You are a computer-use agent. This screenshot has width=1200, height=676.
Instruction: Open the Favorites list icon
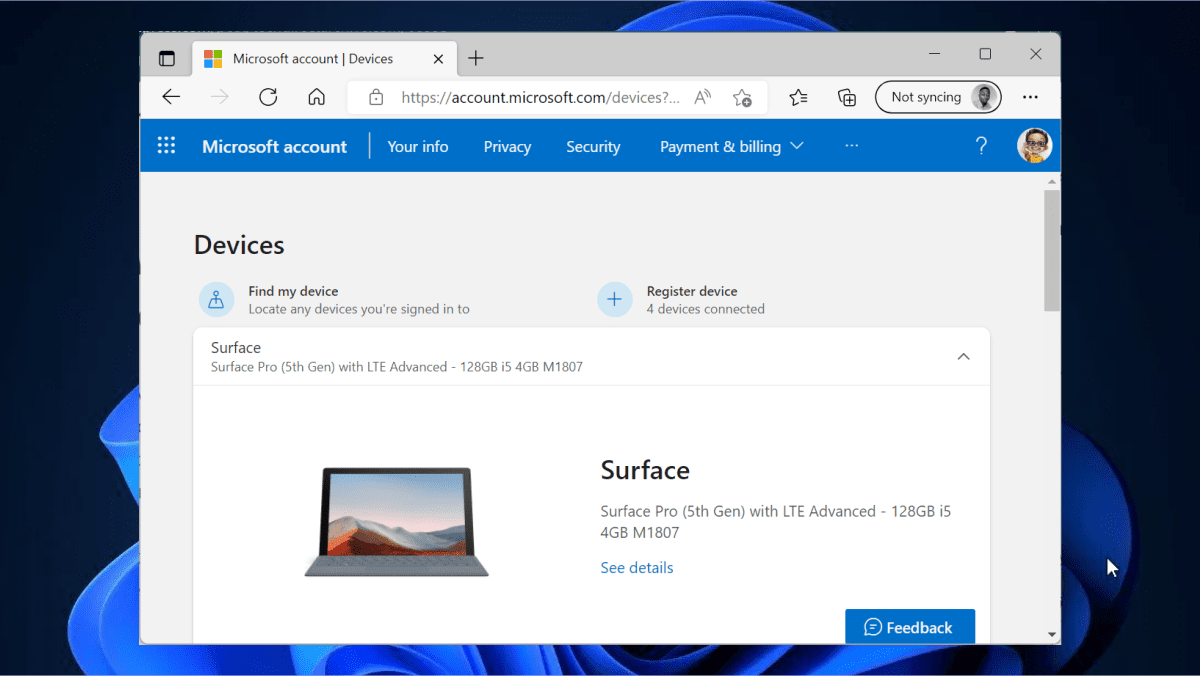[798, 97]
